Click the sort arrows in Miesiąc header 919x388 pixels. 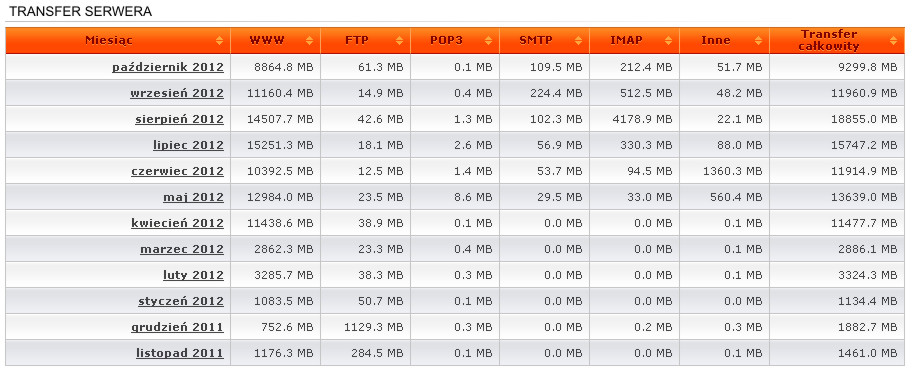point(219,40)
